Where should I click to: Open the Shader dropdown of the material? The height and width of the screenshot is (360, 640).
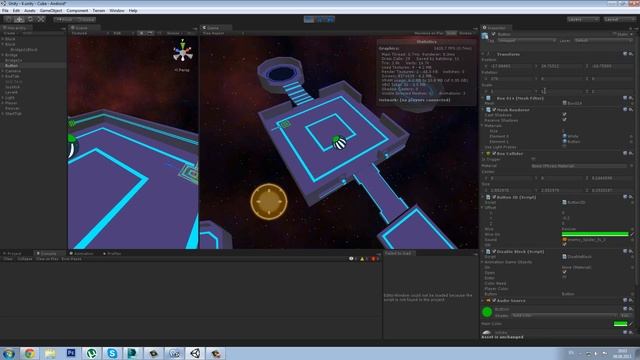pos(564,316)
